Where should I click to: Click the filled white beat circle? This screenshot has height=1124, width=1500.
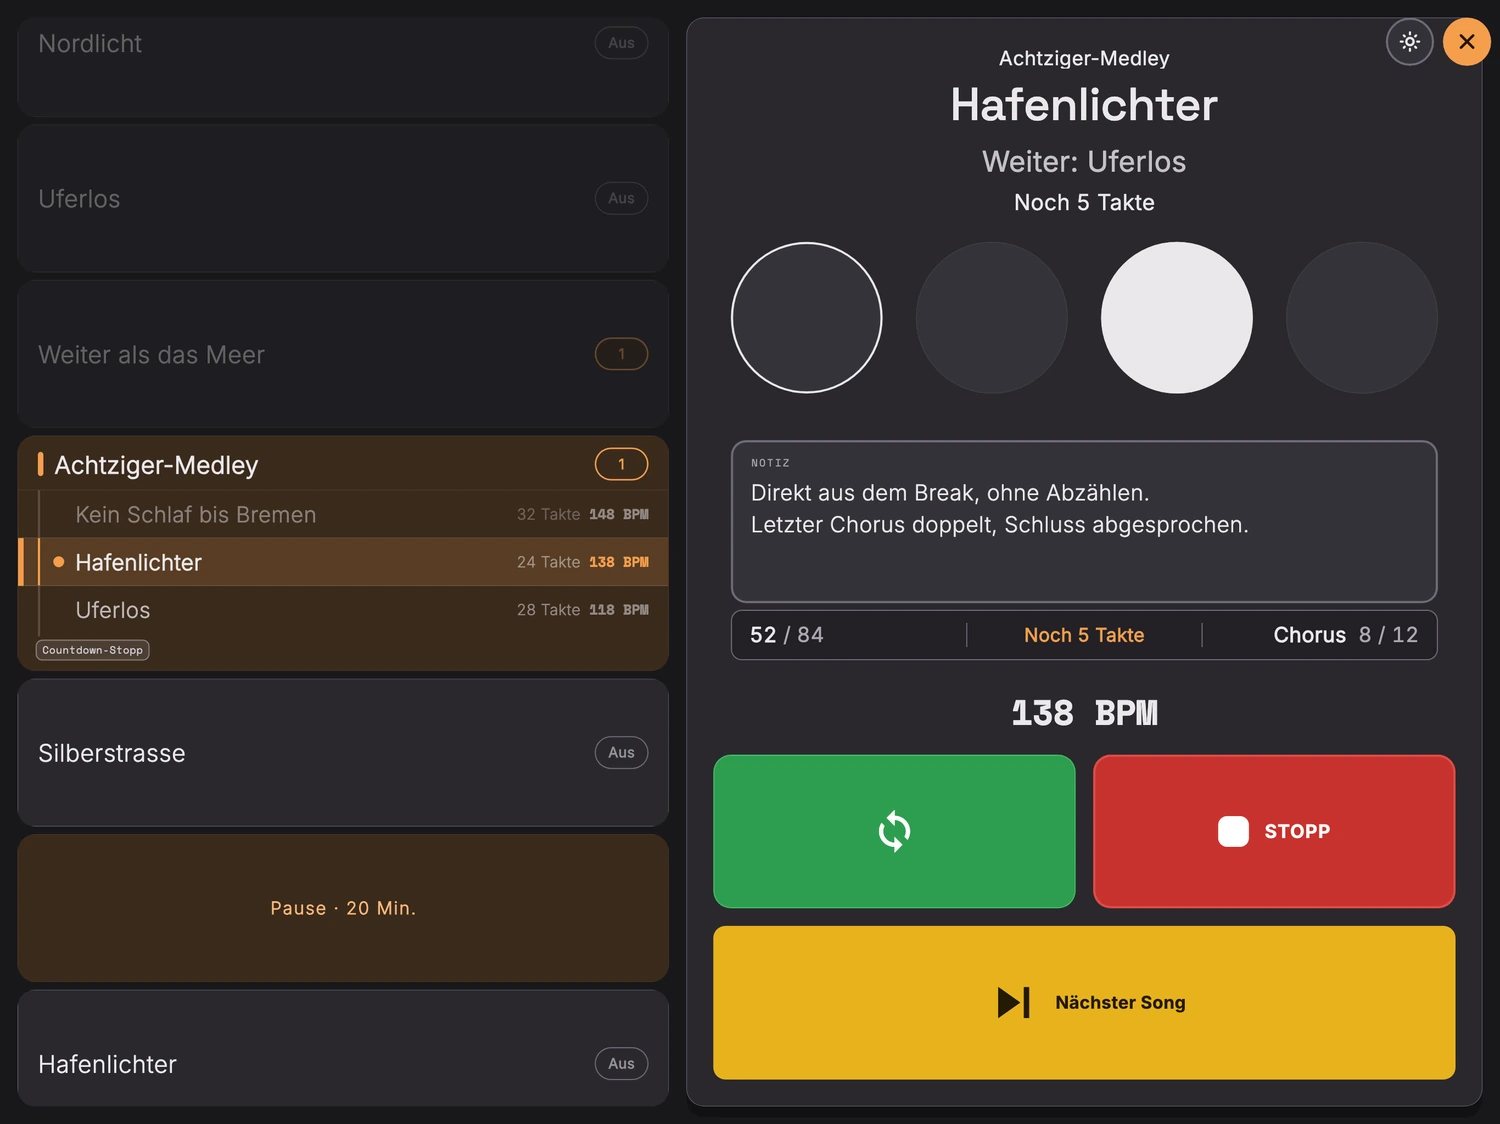[1177, 318]
